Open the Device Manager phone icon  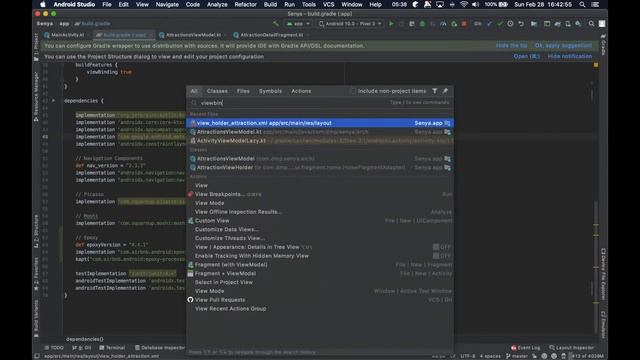pos(568,24)
